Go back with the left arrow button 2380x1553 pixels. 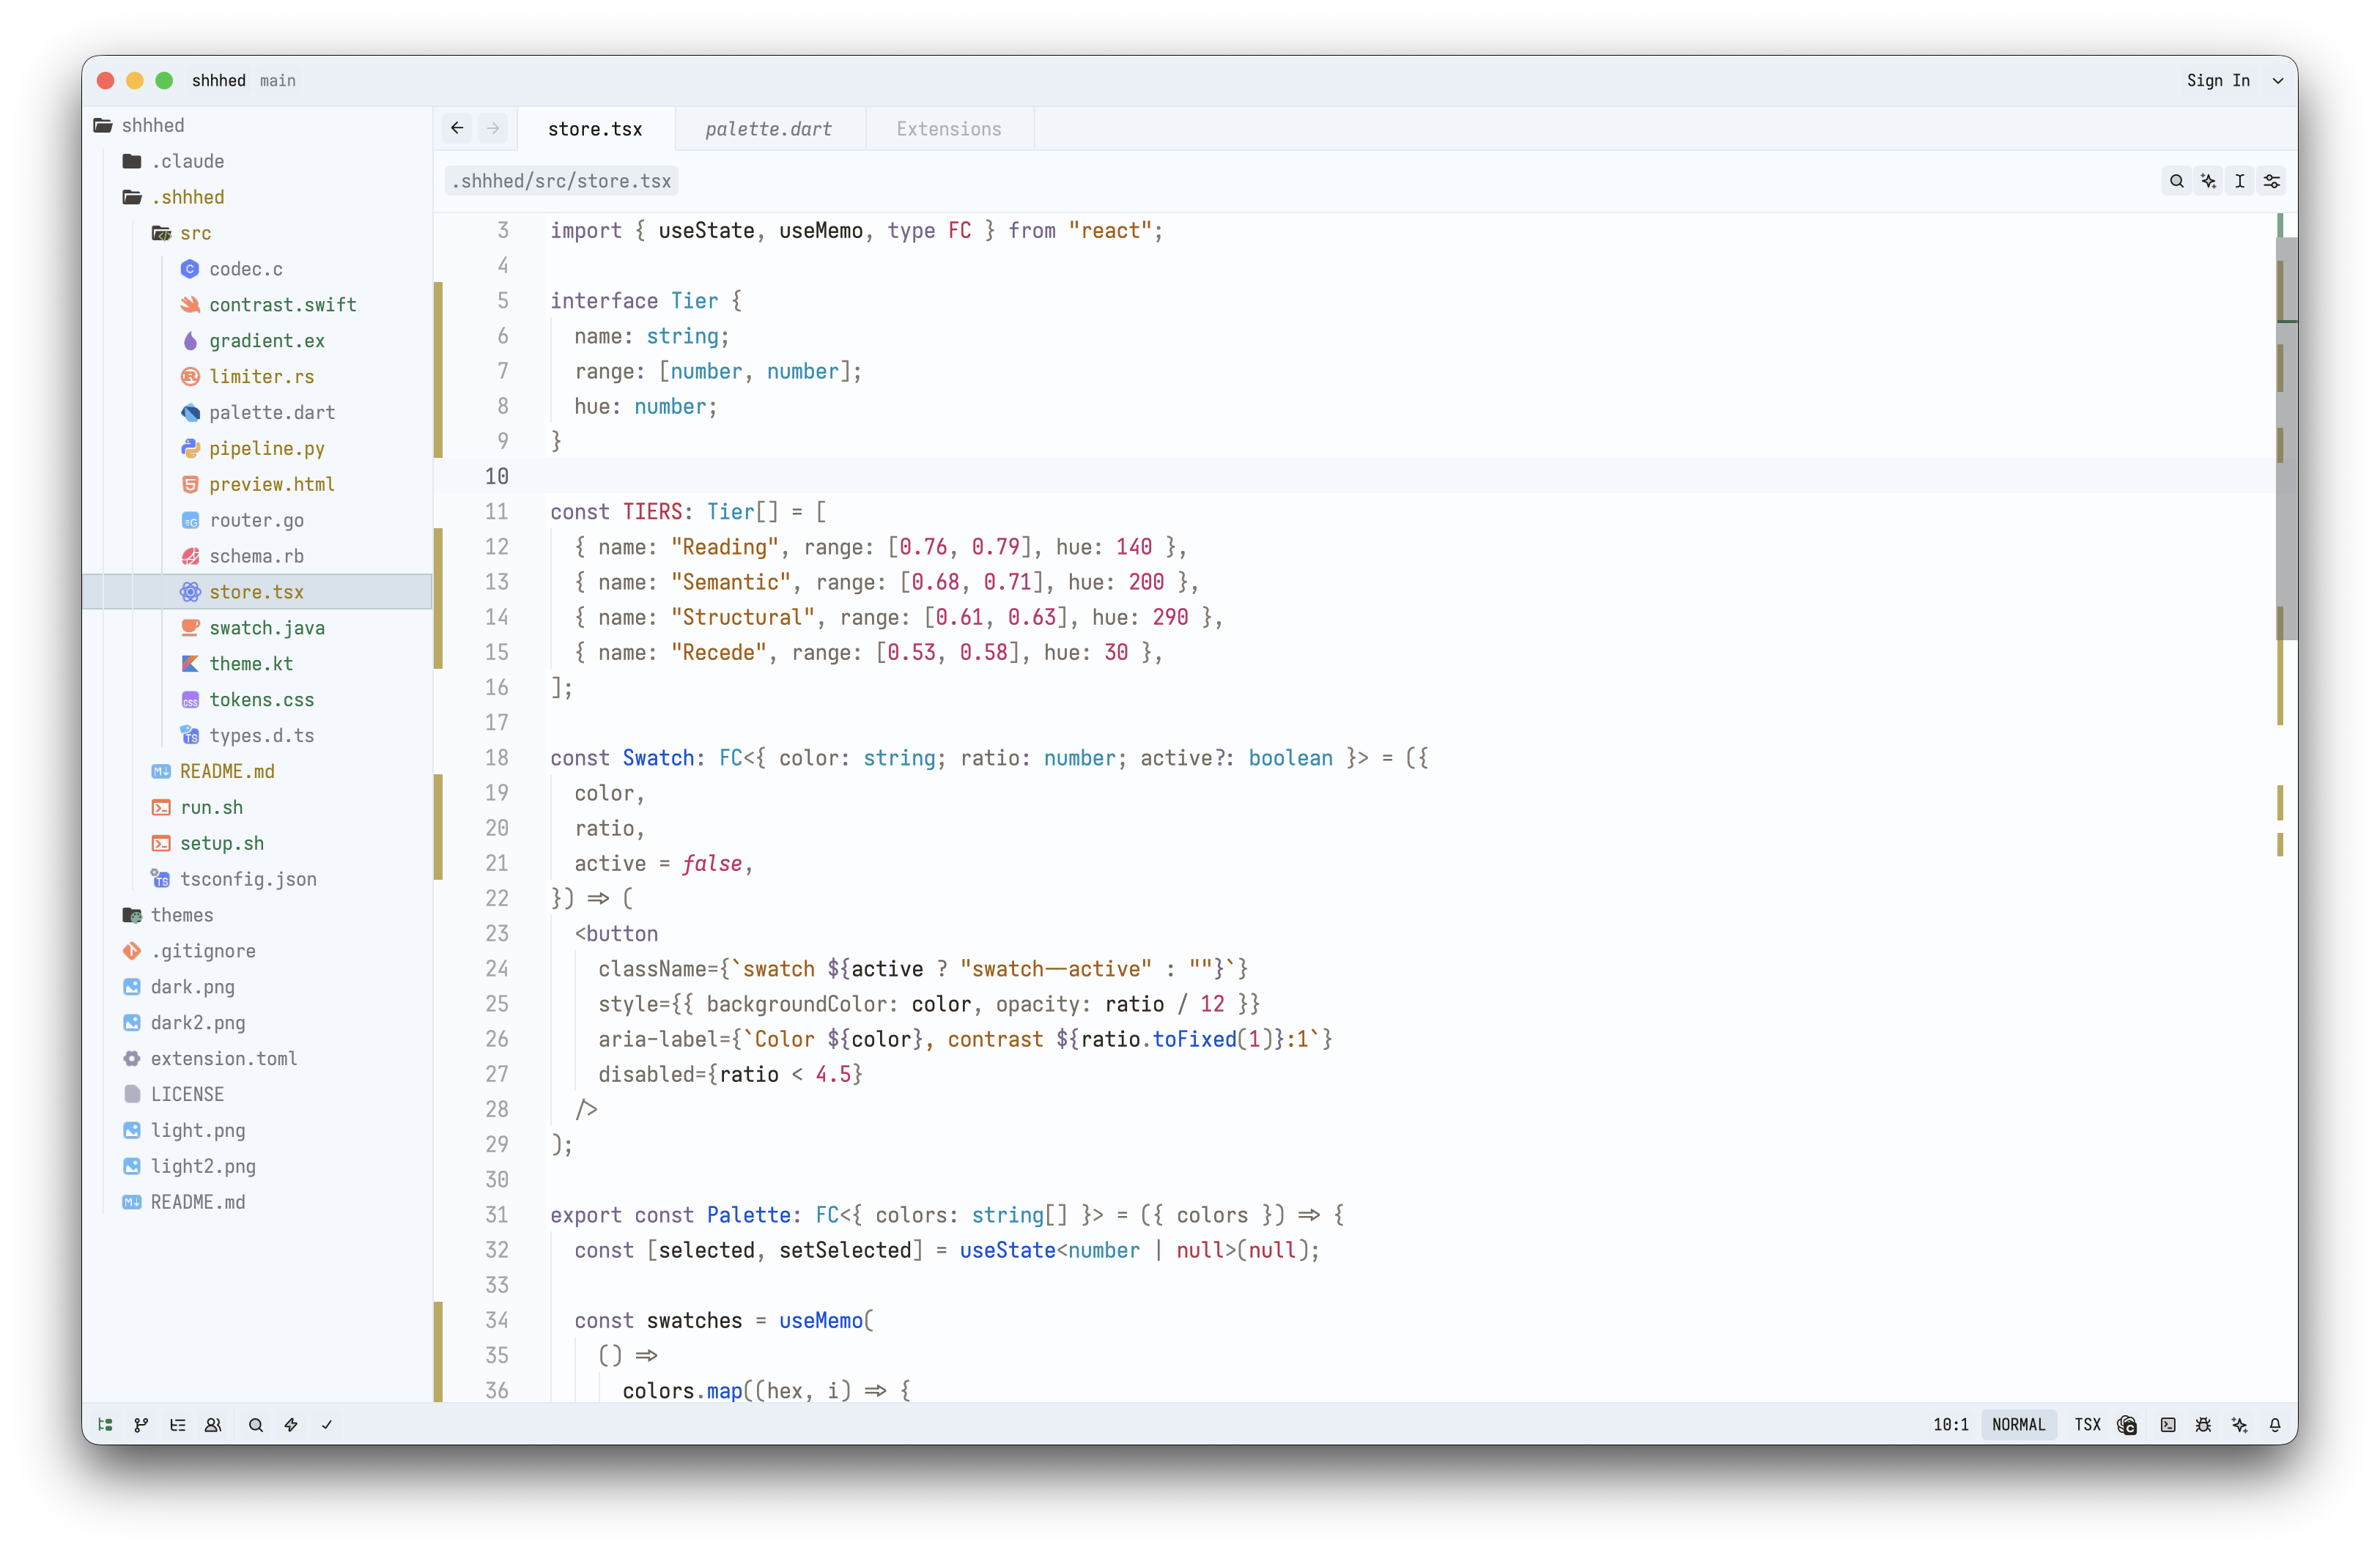coord(457,128)
